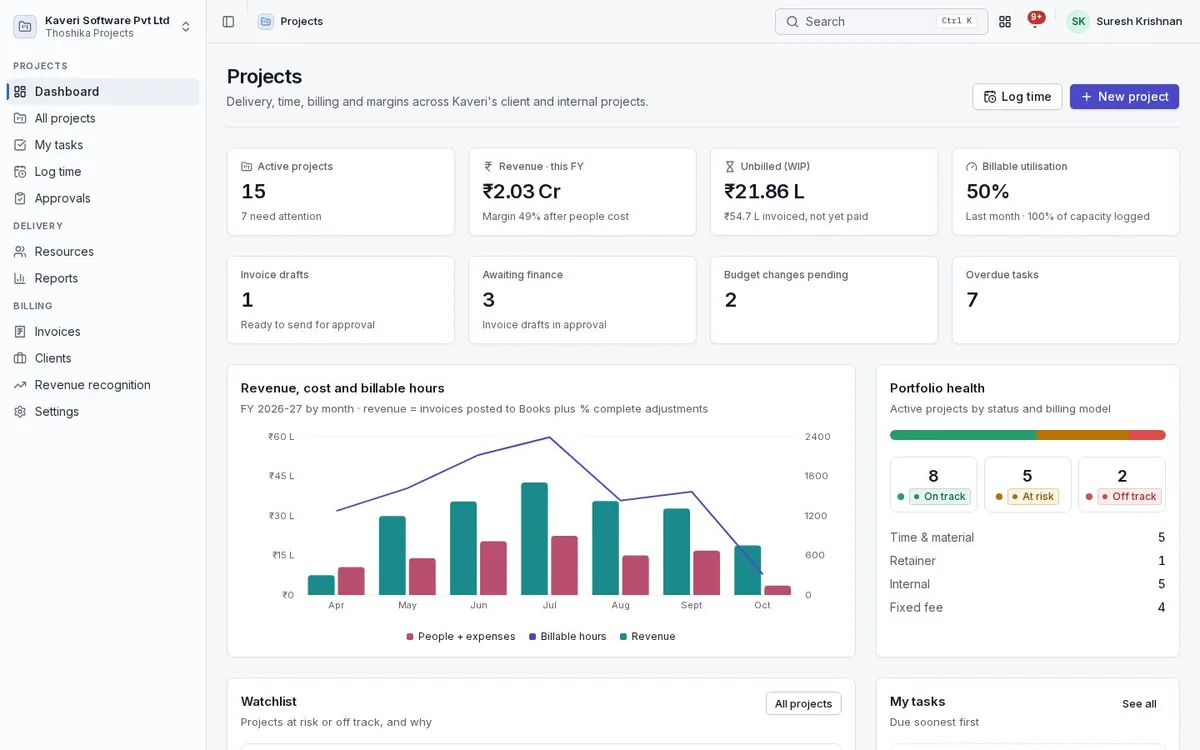Viewport: 1200px width, 750px height.
Task: Focus the Search input field
Action: pos(881,21)
